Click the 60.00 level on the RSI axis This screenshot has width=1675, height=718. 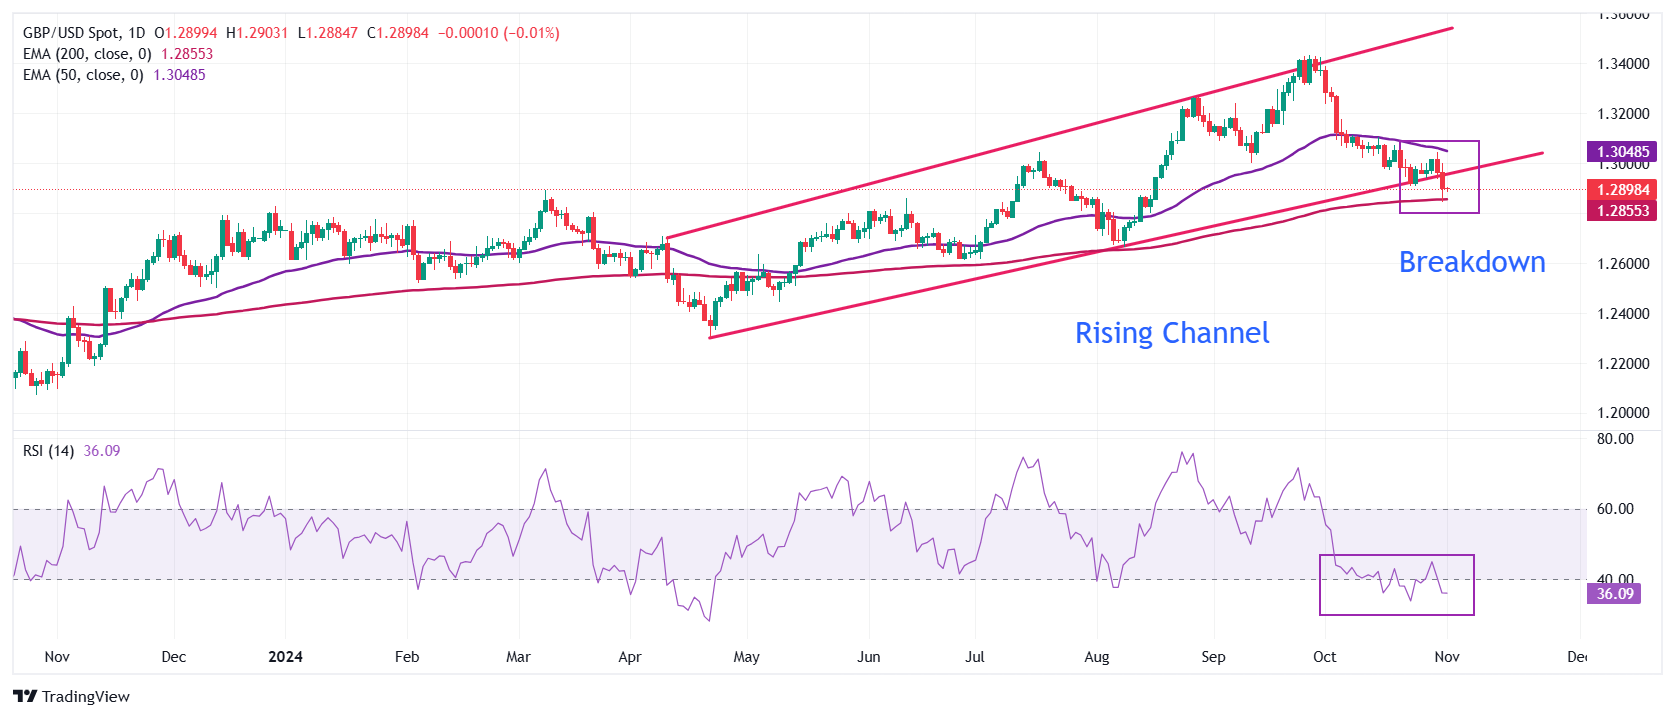(1615, 509)
